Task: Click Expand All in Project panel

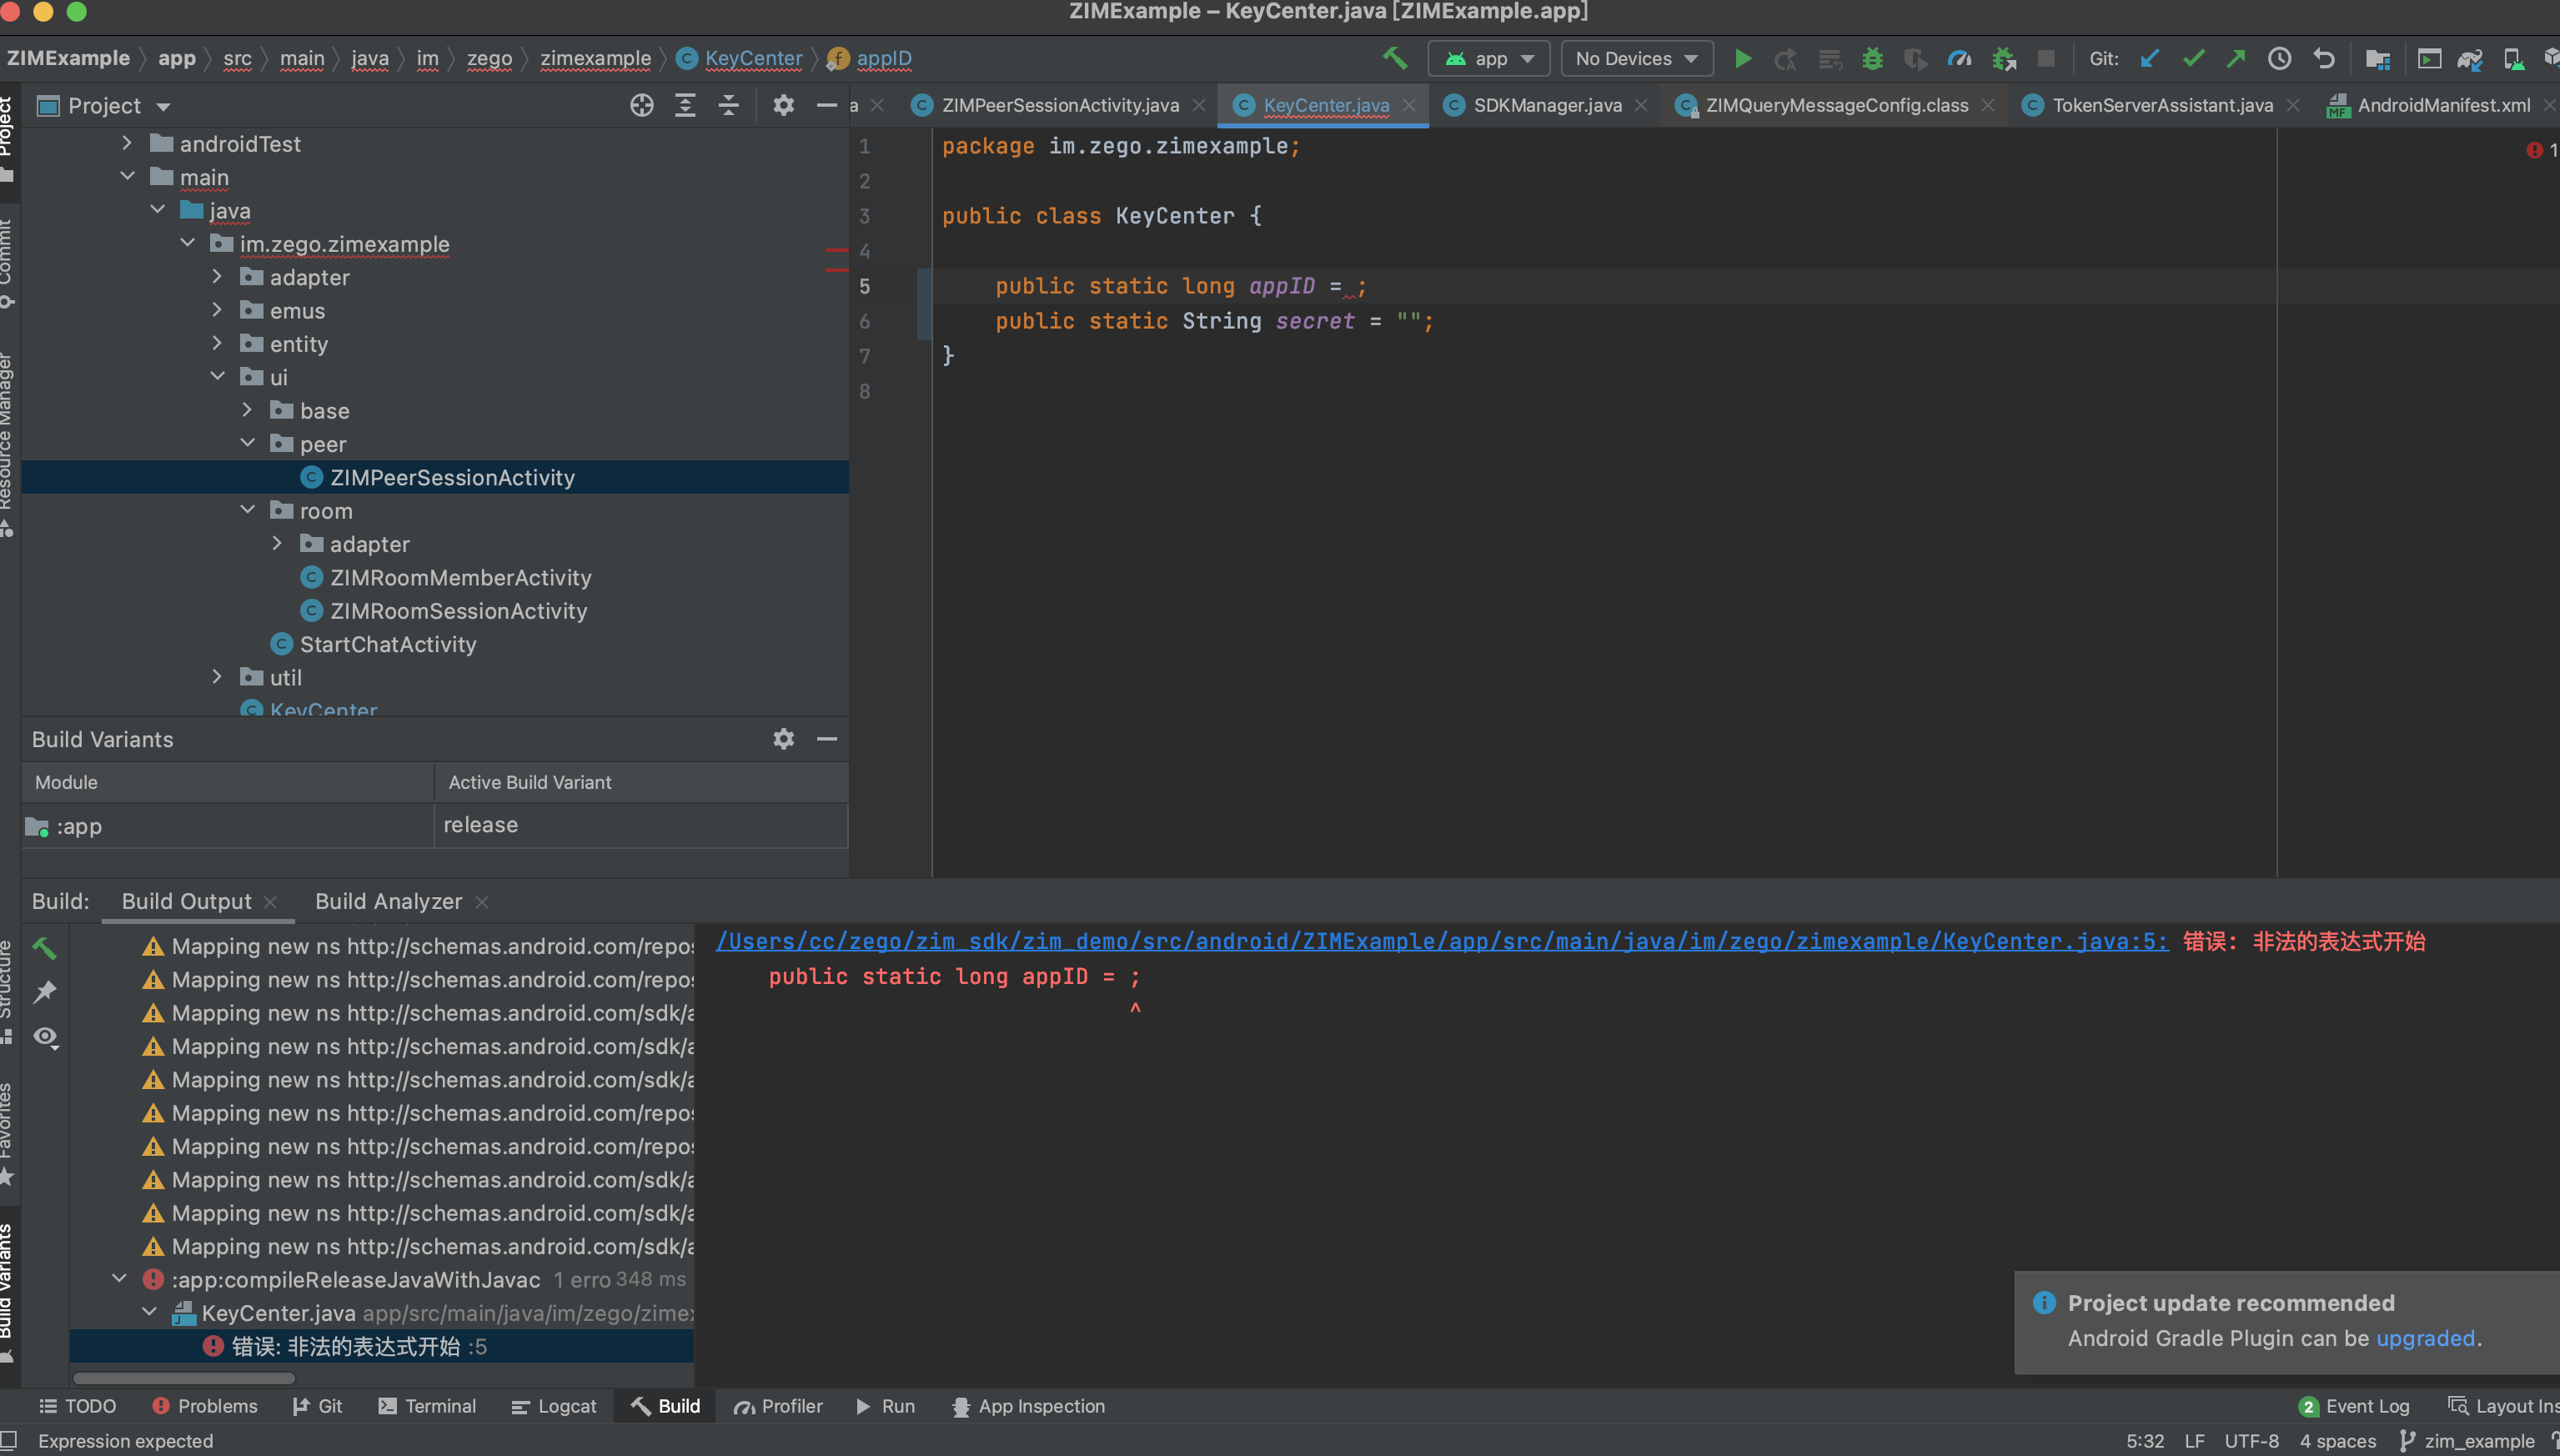Action: click(x=685, y=105)
